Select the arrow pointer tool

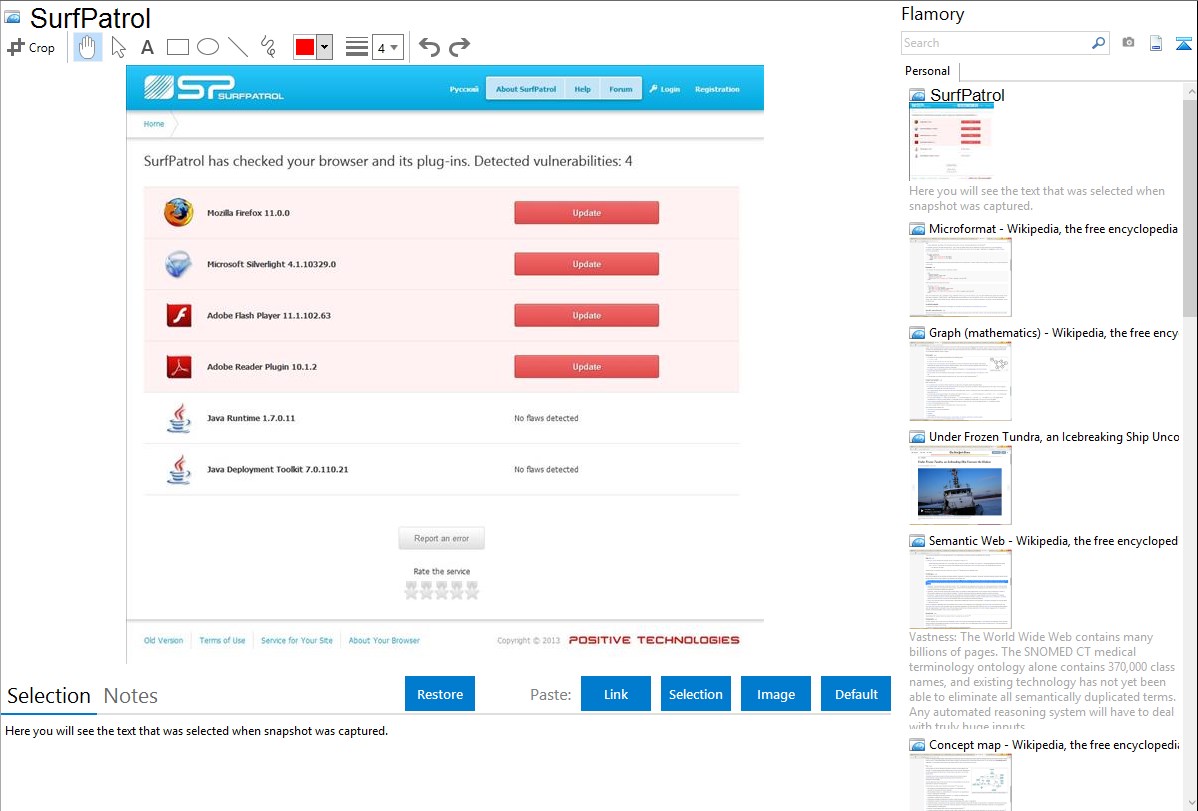tap(118, 47)
